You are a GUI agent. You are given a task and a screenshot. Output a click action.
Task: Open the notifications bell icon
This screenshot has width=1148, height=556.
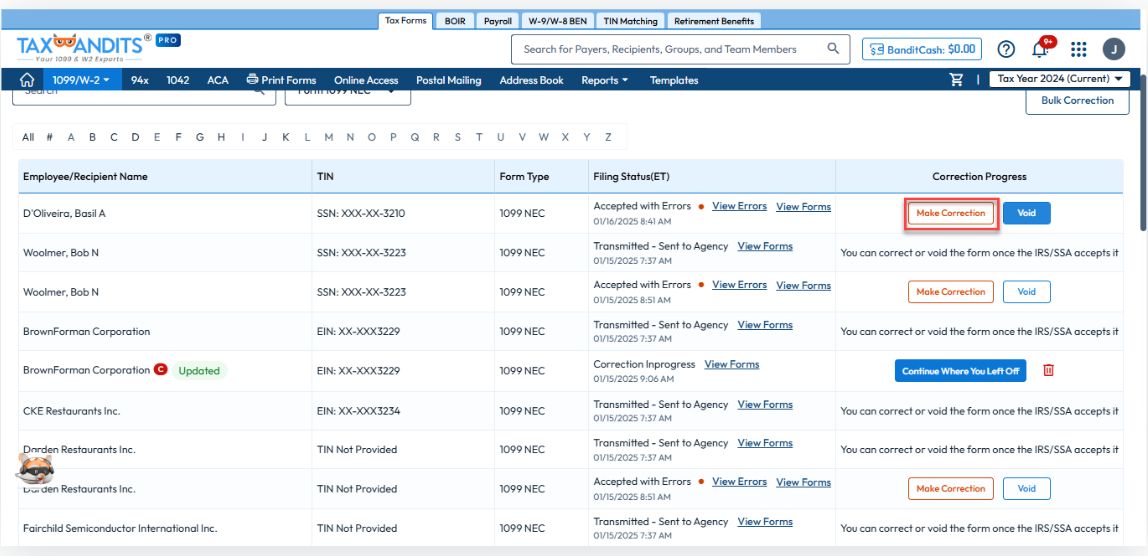click(x=1041, y=49)
